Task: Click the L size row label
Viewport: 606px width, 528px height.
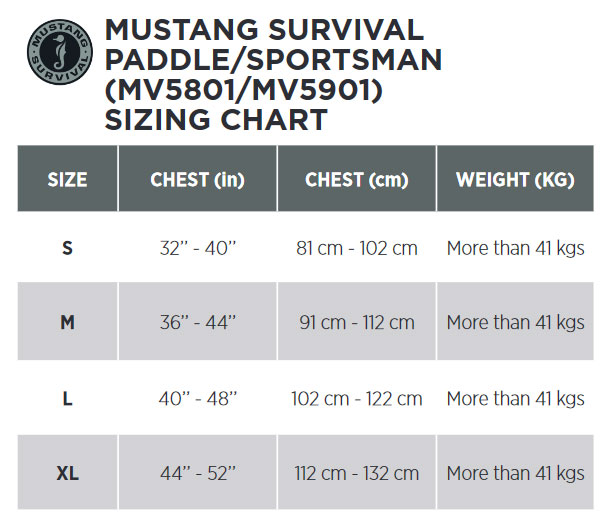Action: pos(67,399)
